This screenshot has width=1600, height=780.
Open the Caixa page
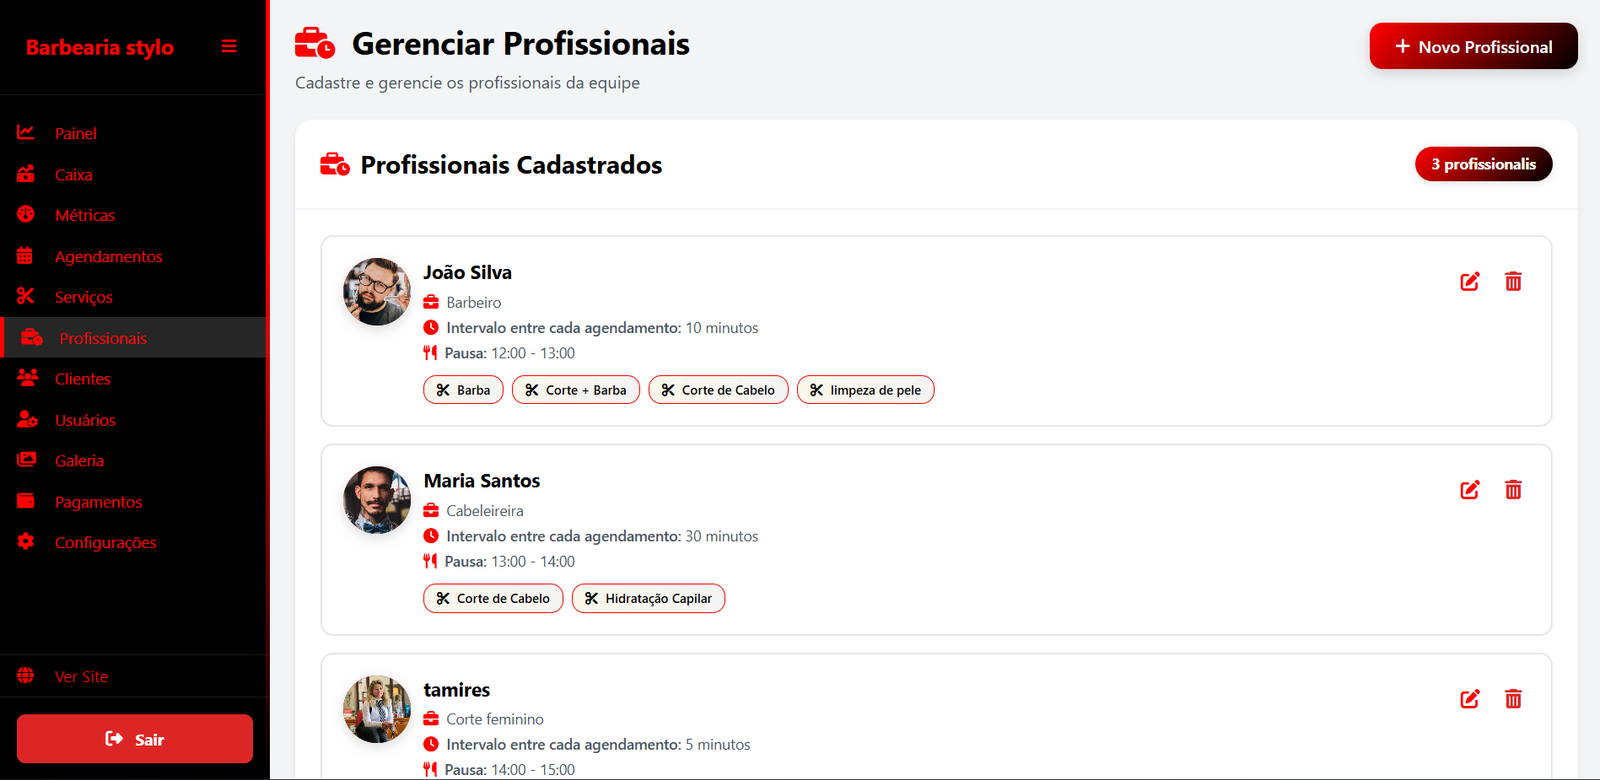tap(73, 175)
